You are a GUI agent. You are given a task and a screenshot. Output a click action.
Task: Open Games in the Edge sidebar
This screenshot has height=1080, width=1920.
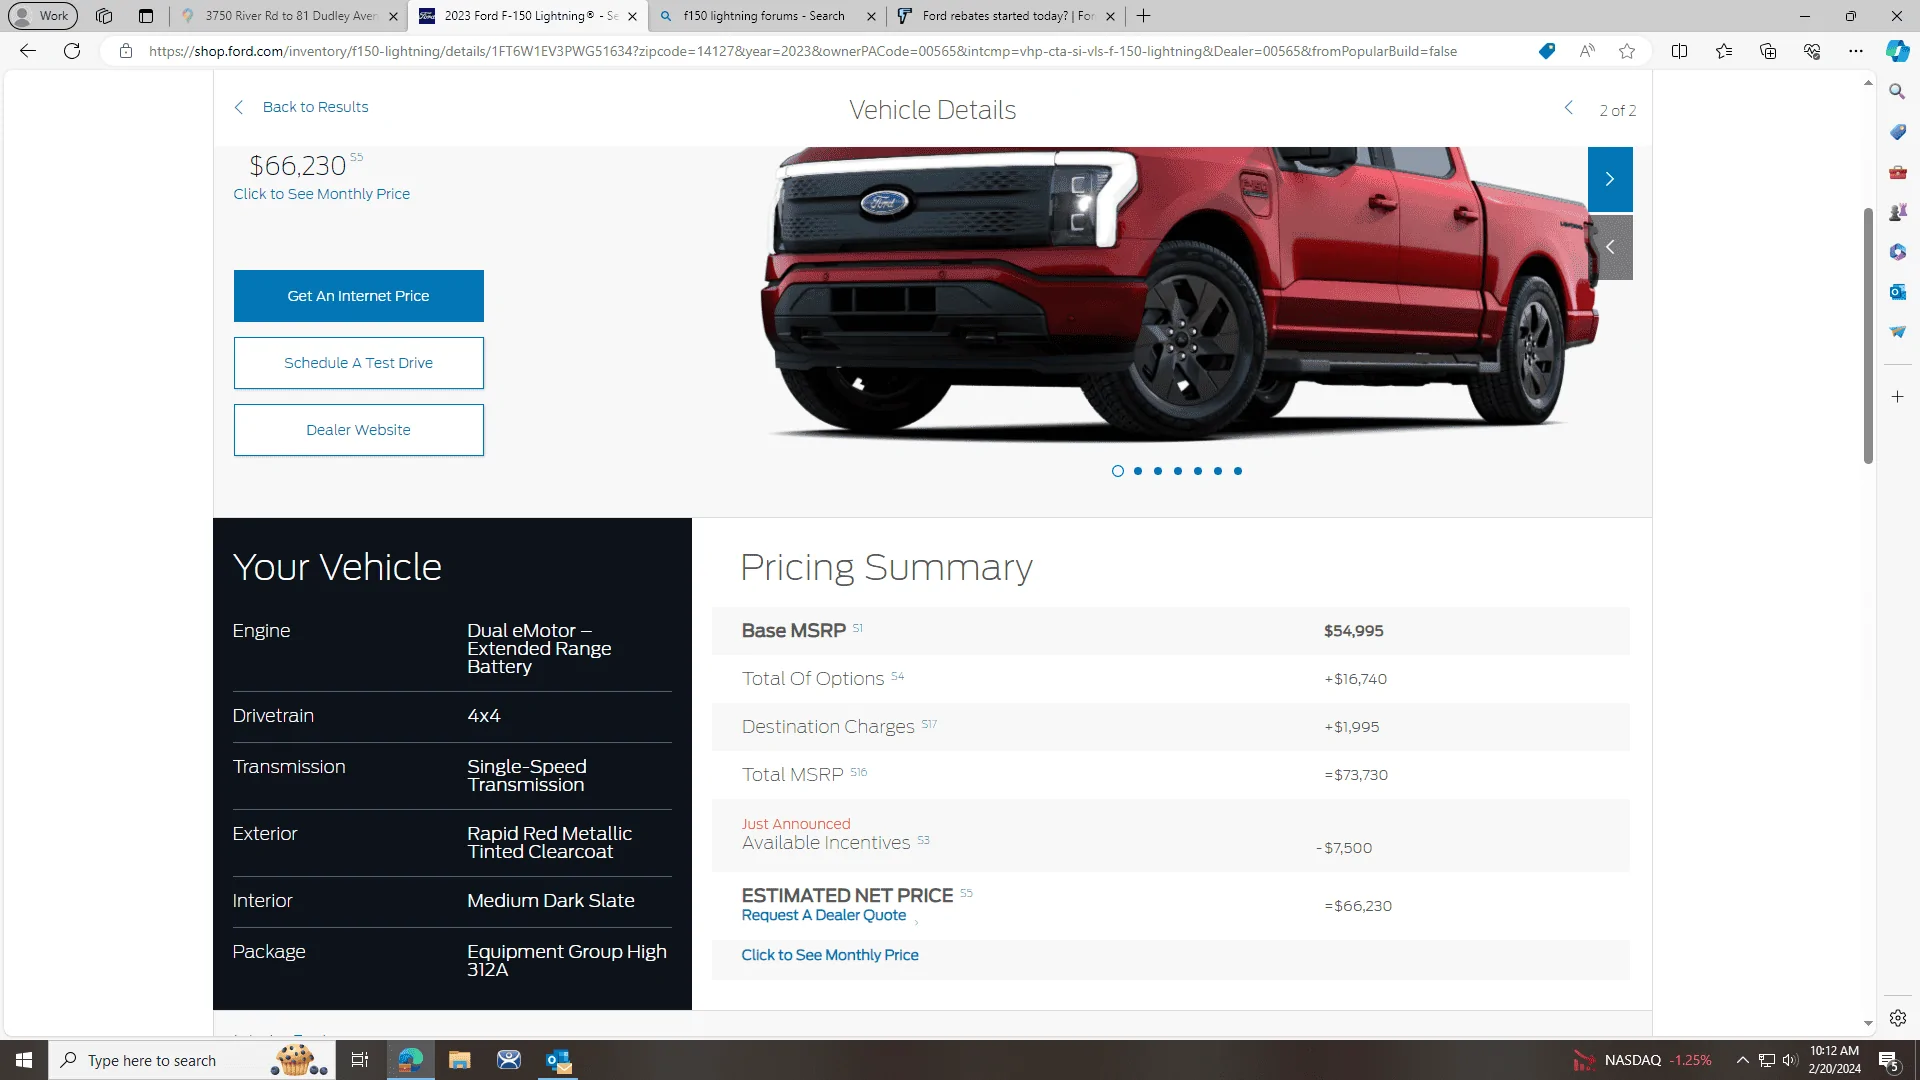[x=1896, y=211]
